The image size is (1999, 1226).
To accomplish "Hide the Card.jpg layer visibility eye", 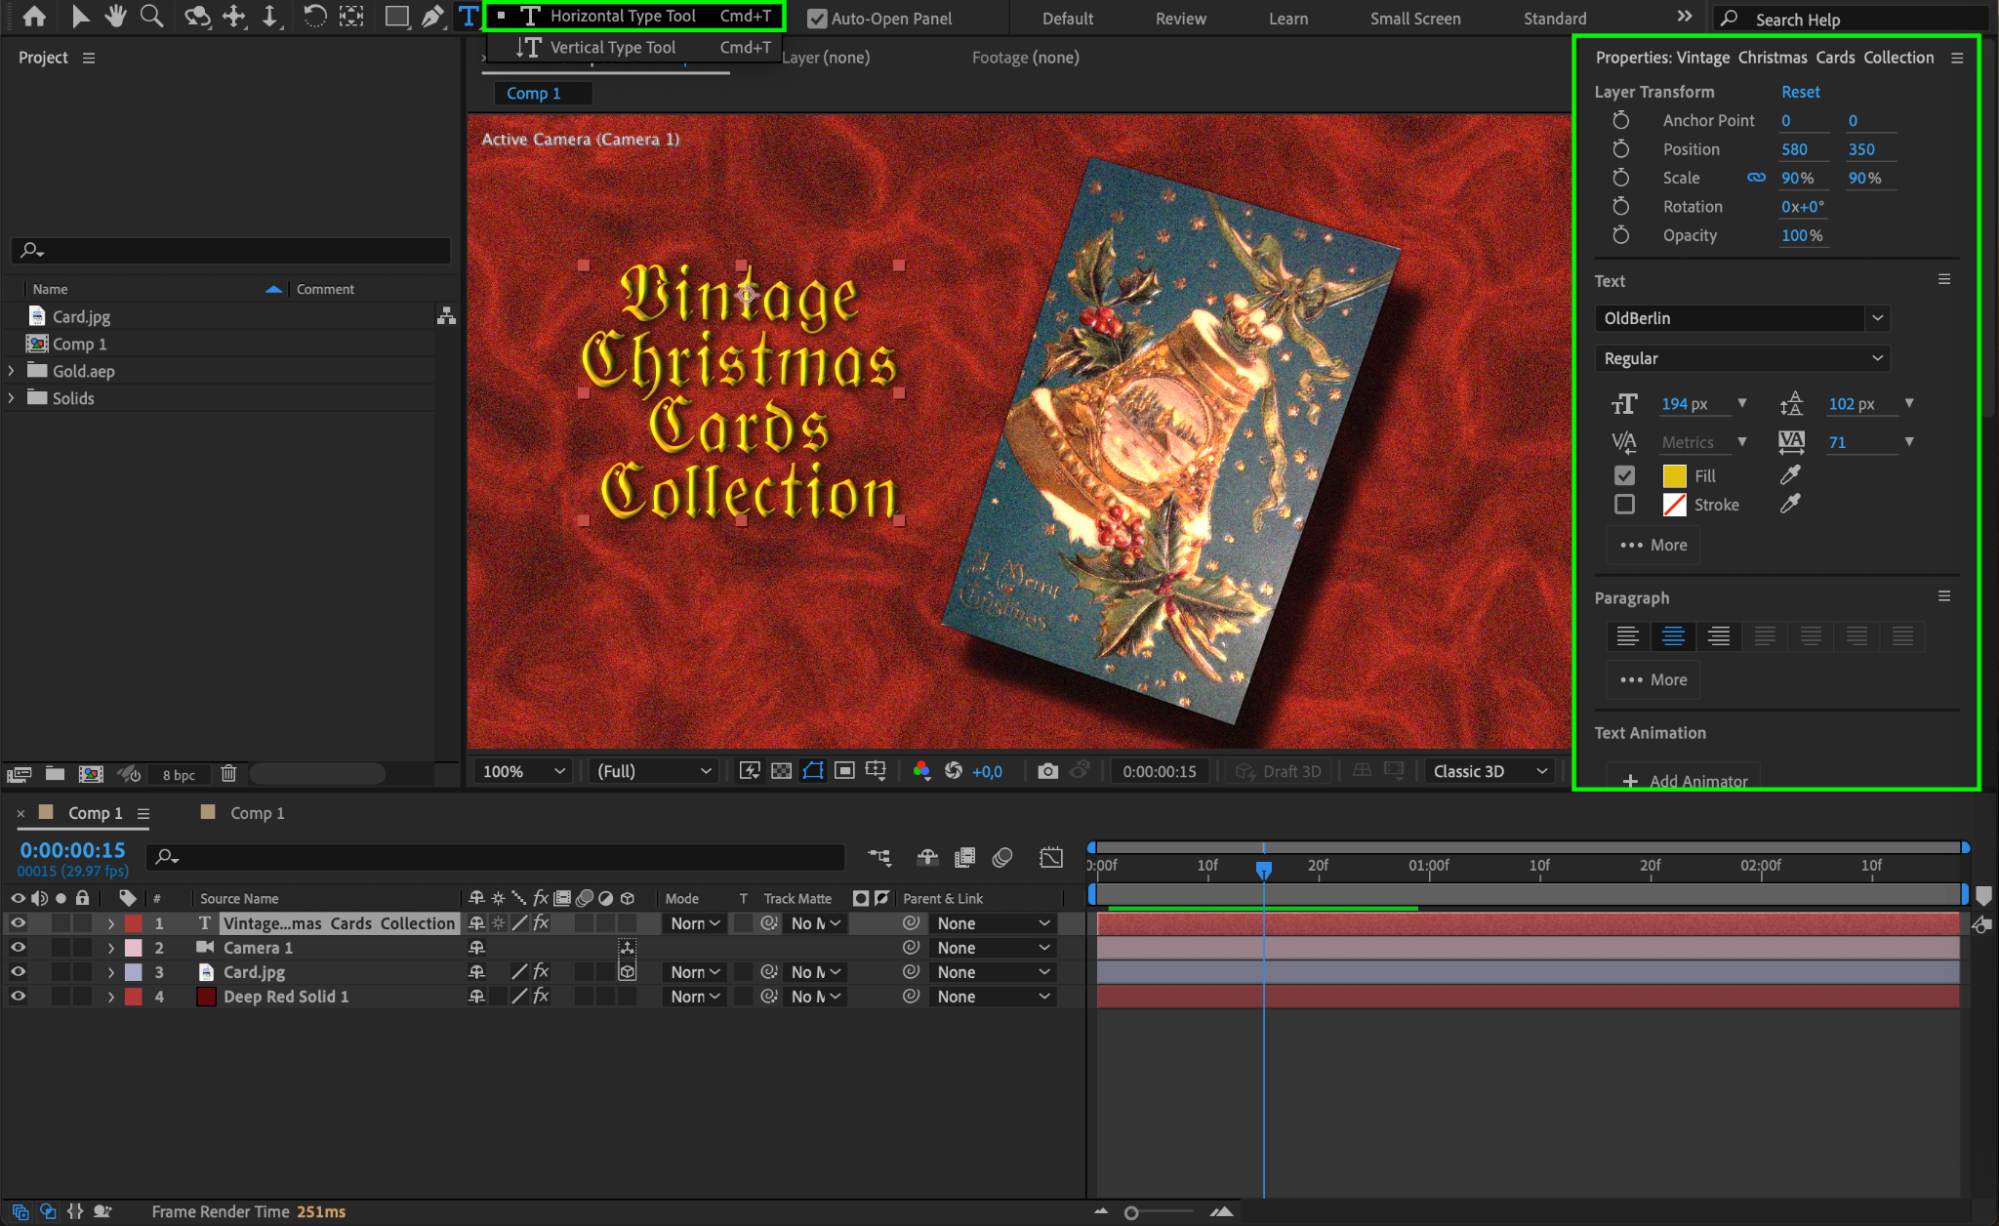I will pyautogui.click(x=17, y=972).
